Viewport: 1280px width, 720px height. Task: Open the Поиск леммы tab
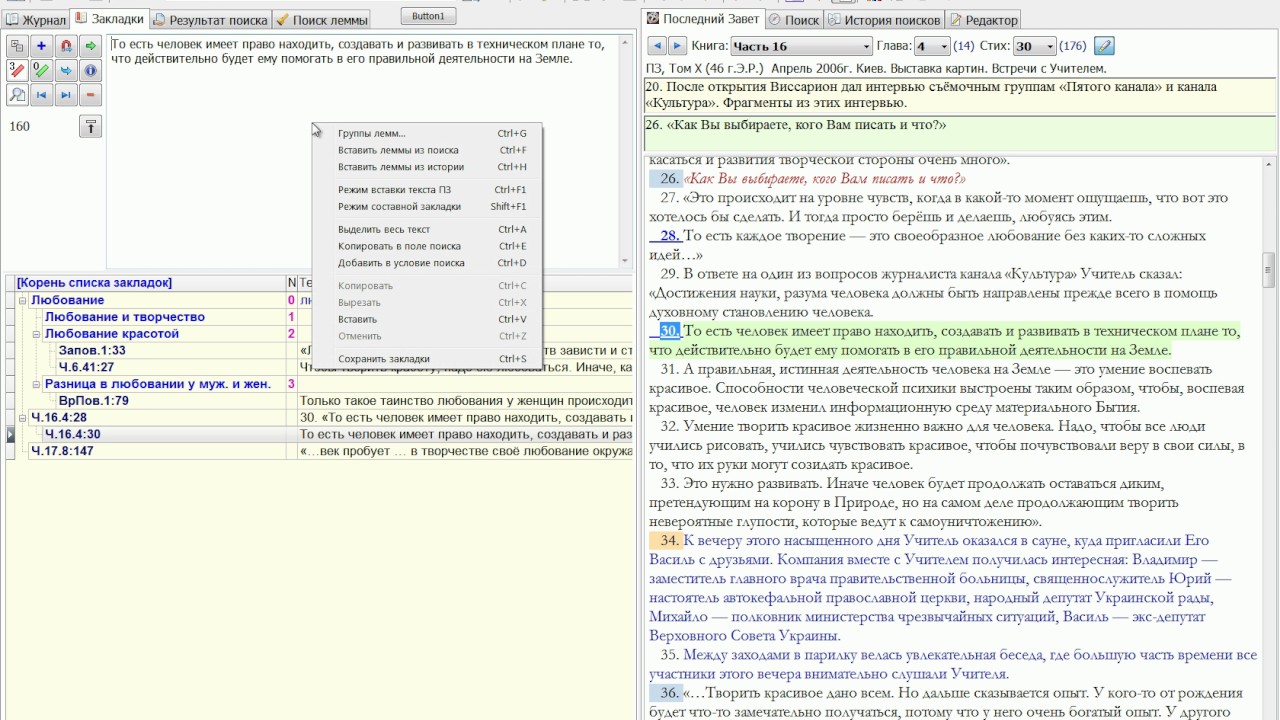tap(321, 19)
